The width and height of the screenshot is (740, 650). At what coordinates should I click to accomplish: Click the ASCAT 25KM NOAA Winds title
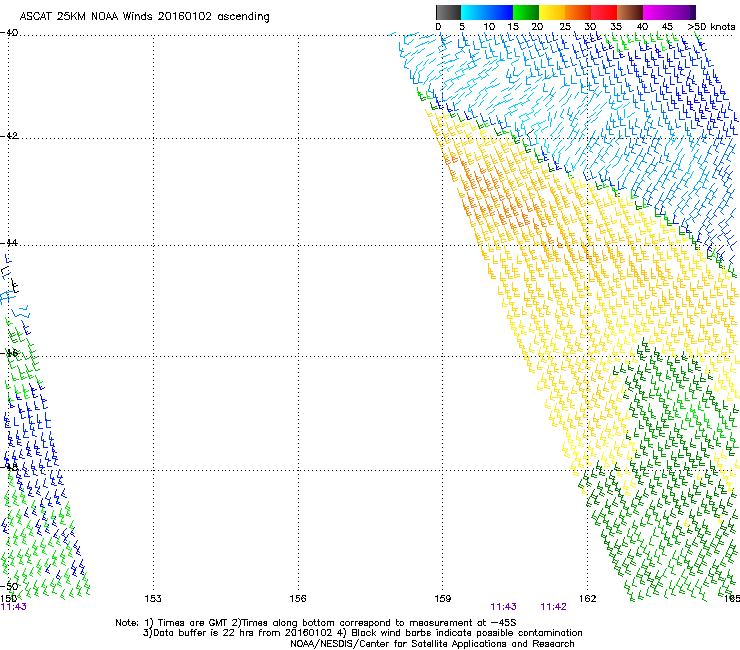(144, 17)
